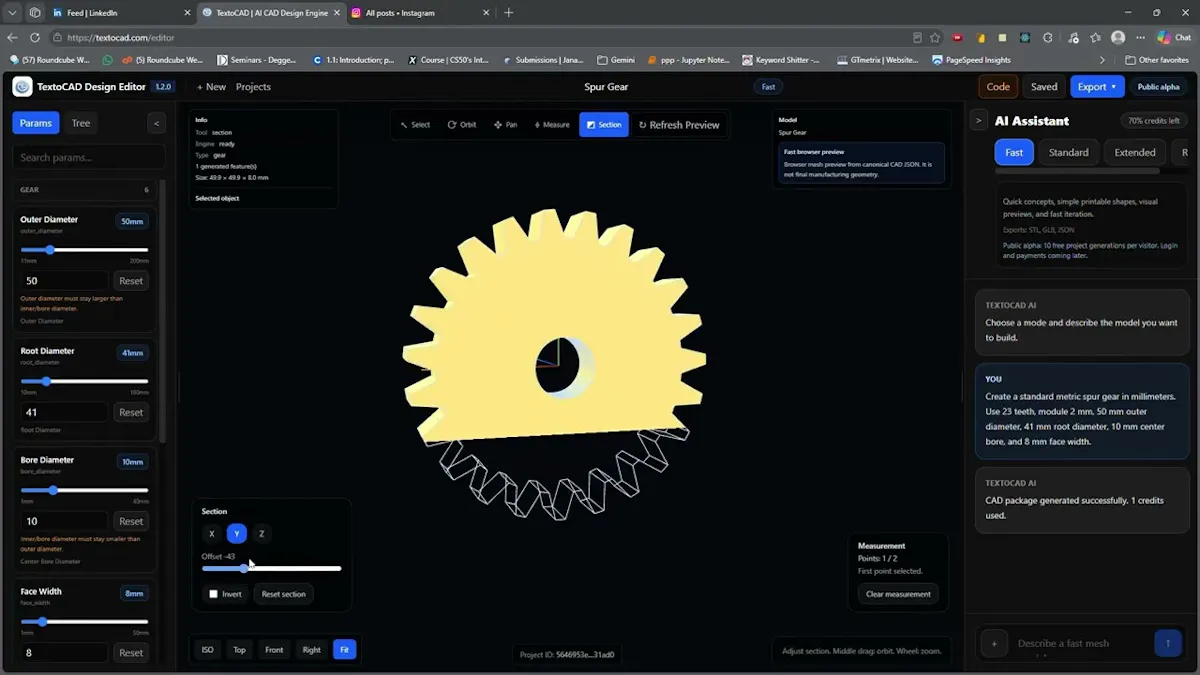Tick the Invert section checkbox
This screenshot has height=675, width=1200.
coord(213,594)
